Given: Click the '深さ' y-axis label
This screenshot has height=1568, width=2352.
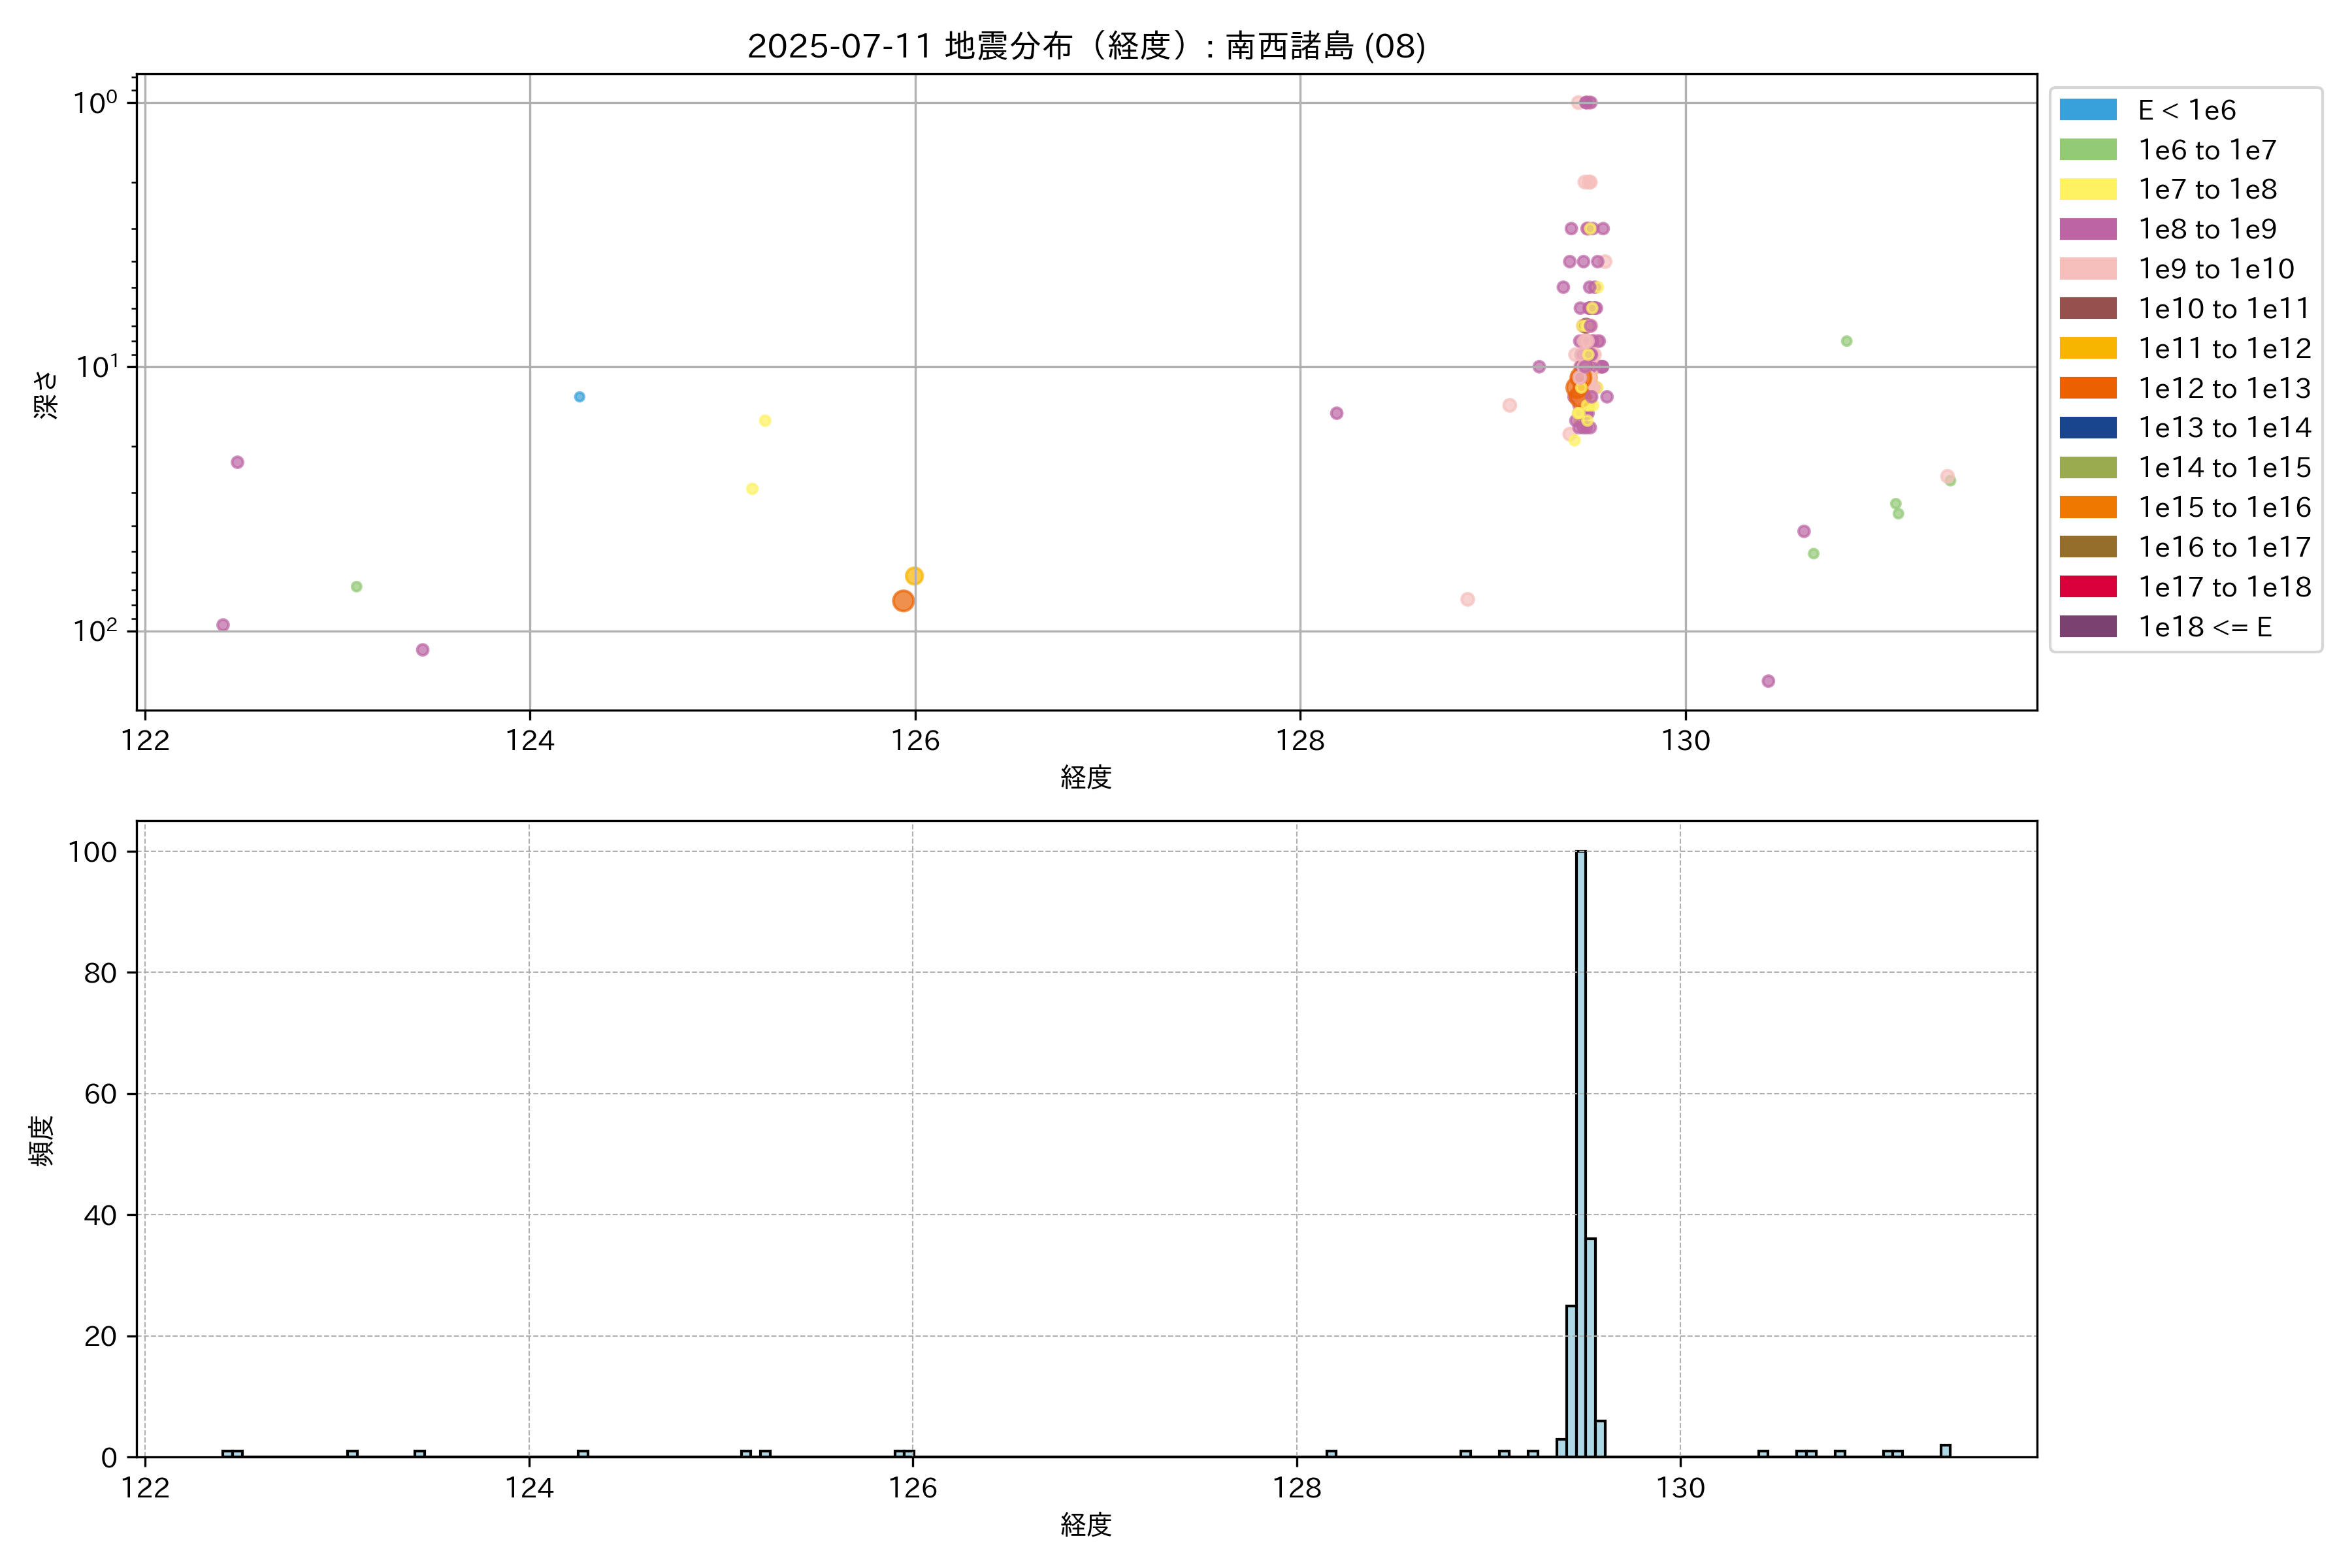Looking at the screenshot, I should click(x=46, y=394).
